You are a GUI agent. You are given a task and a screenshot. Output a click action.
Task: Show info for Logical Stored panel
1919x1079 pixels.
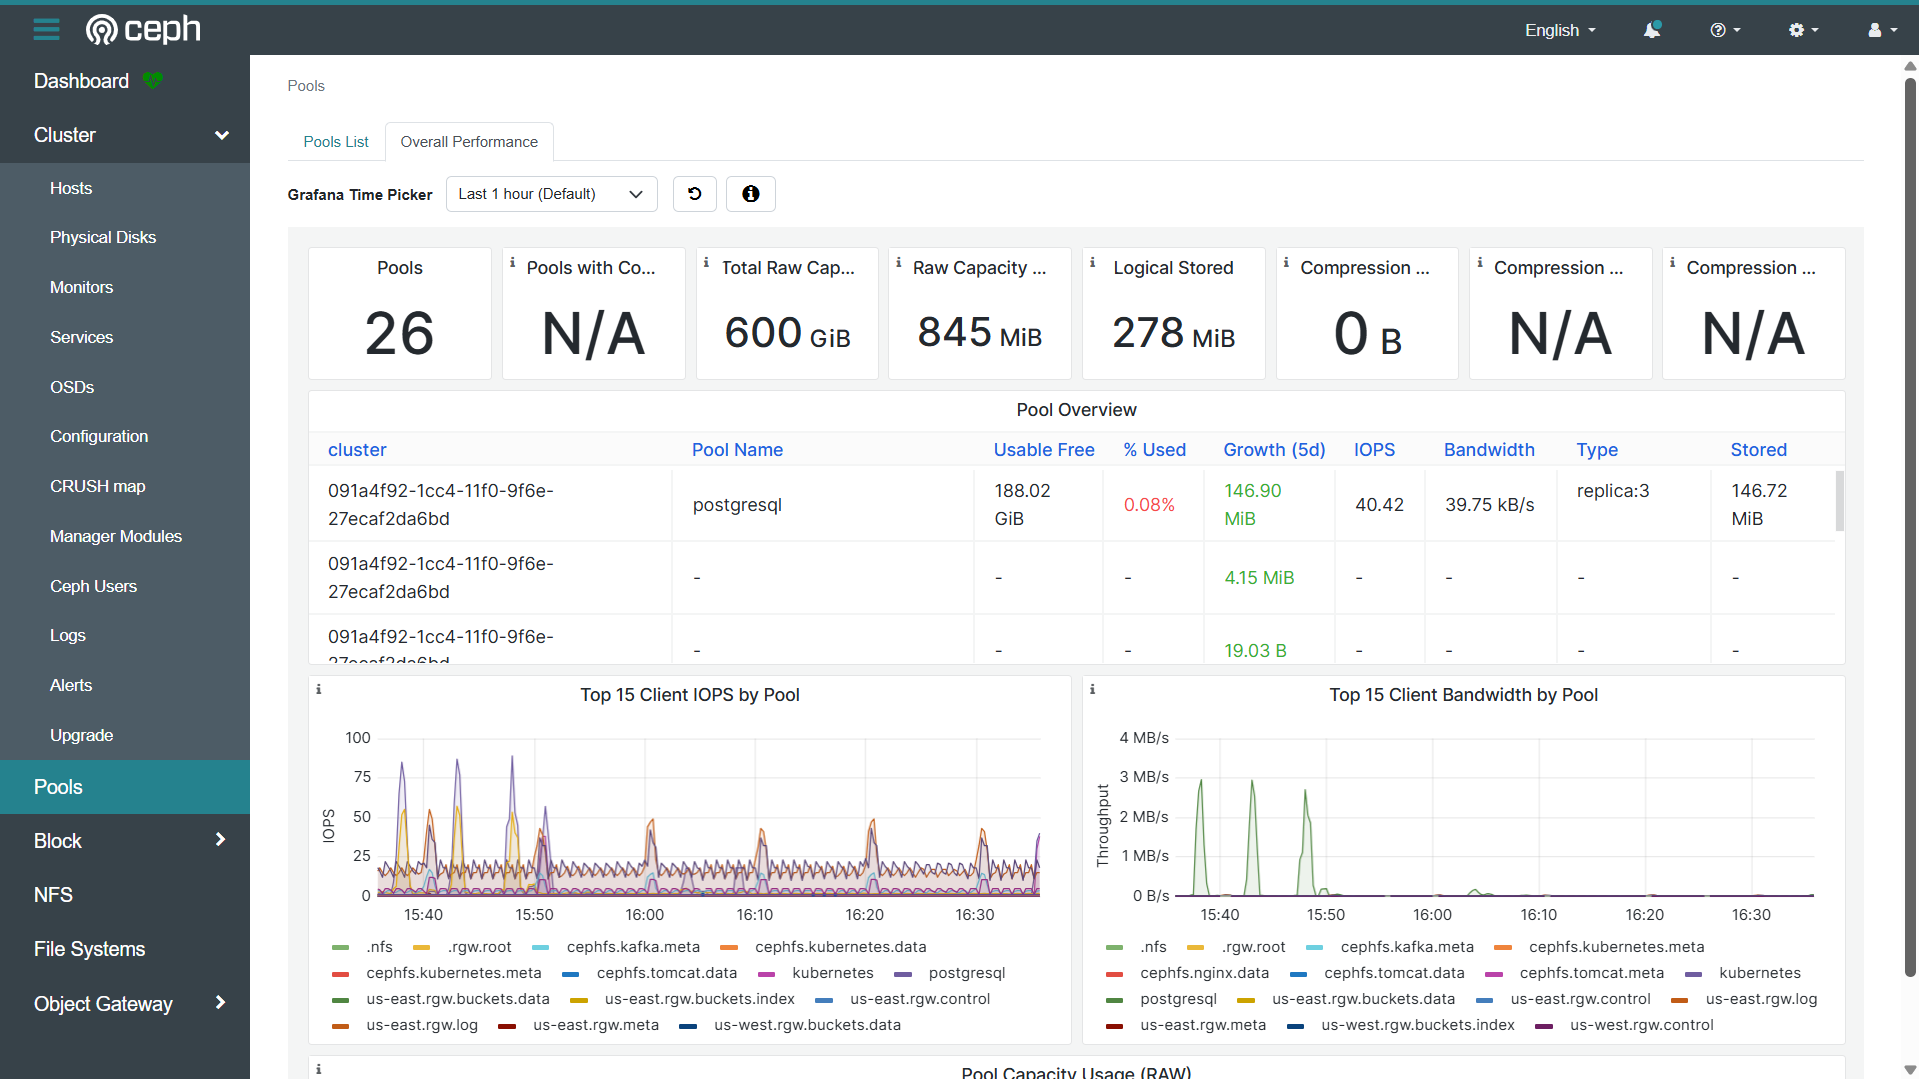(x=1093, y=263)
